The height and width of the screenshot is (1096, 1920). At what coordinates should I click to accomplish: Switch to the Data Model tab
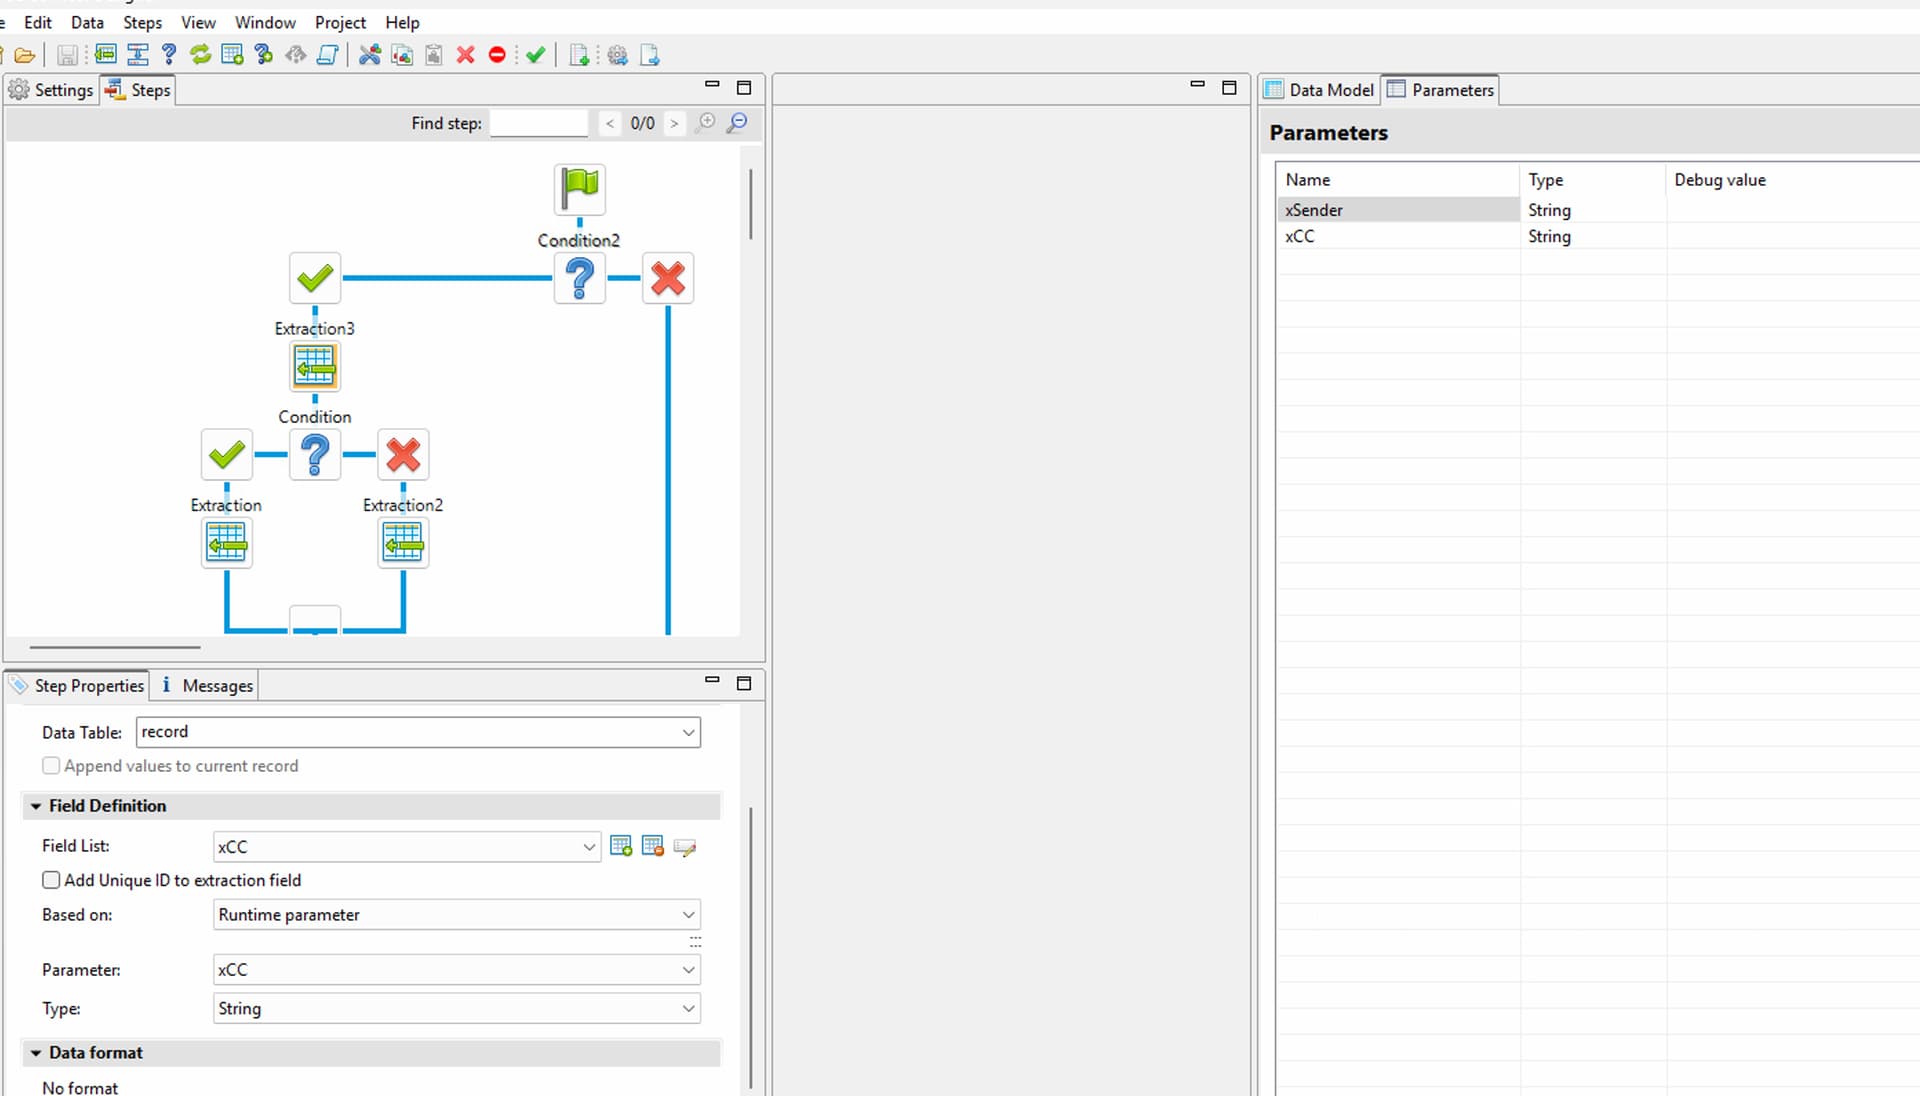1319,90
